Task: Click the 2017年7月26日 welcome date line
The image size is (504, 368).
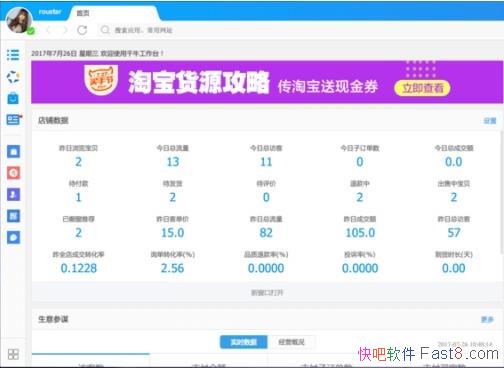Action: pyautogui.click(x=97, y=53)
